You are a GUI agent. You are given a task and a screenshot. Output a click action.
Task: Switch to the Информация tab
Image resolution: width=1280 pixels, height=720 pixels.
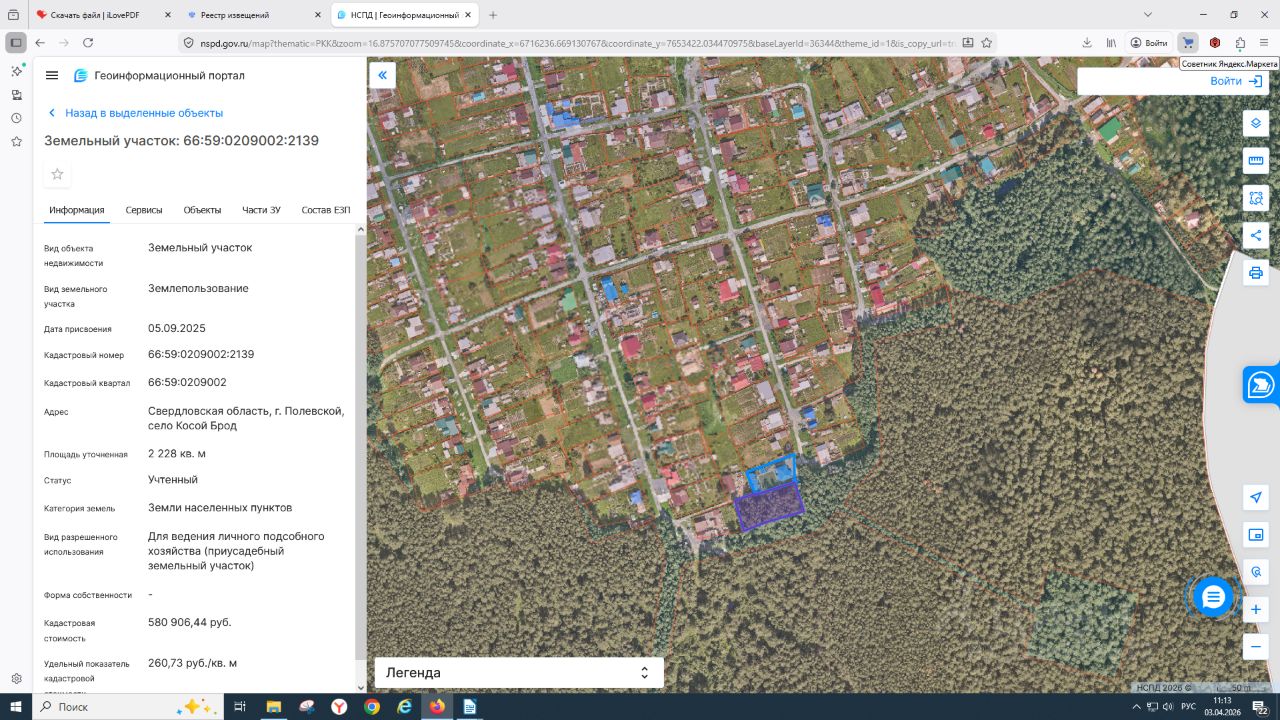[77, 210]
